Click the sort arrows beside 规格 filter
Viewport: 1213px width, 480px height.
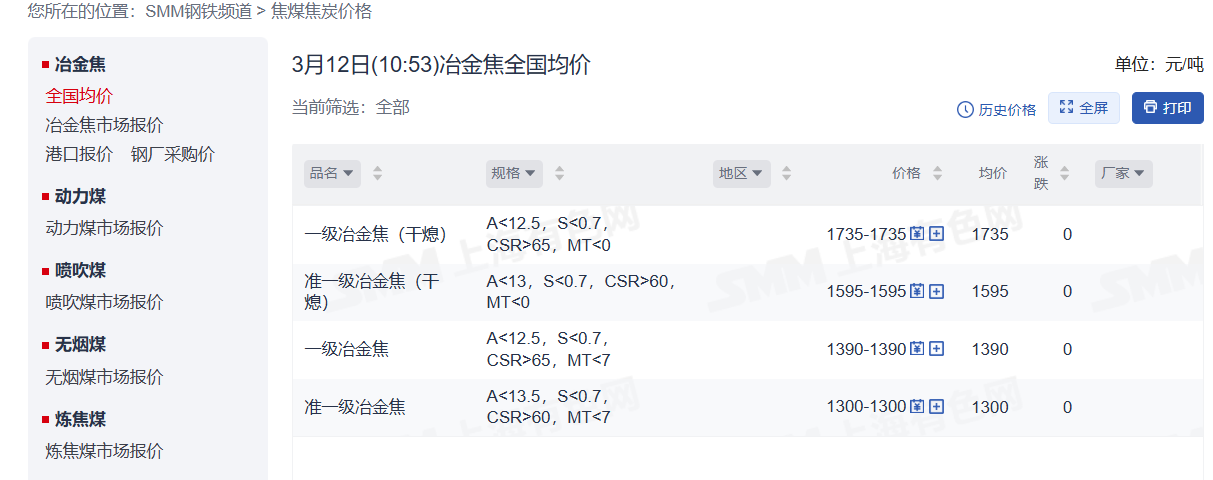coord(559,173)
